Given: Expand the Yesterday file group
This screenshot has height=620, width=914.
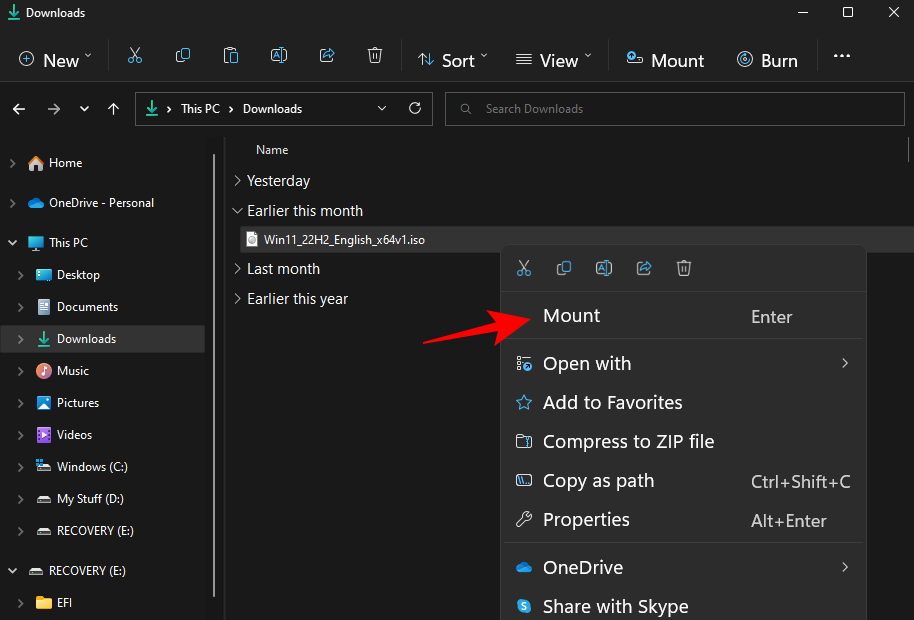Looking at the screenshot, I should click(x=238, y=181).
